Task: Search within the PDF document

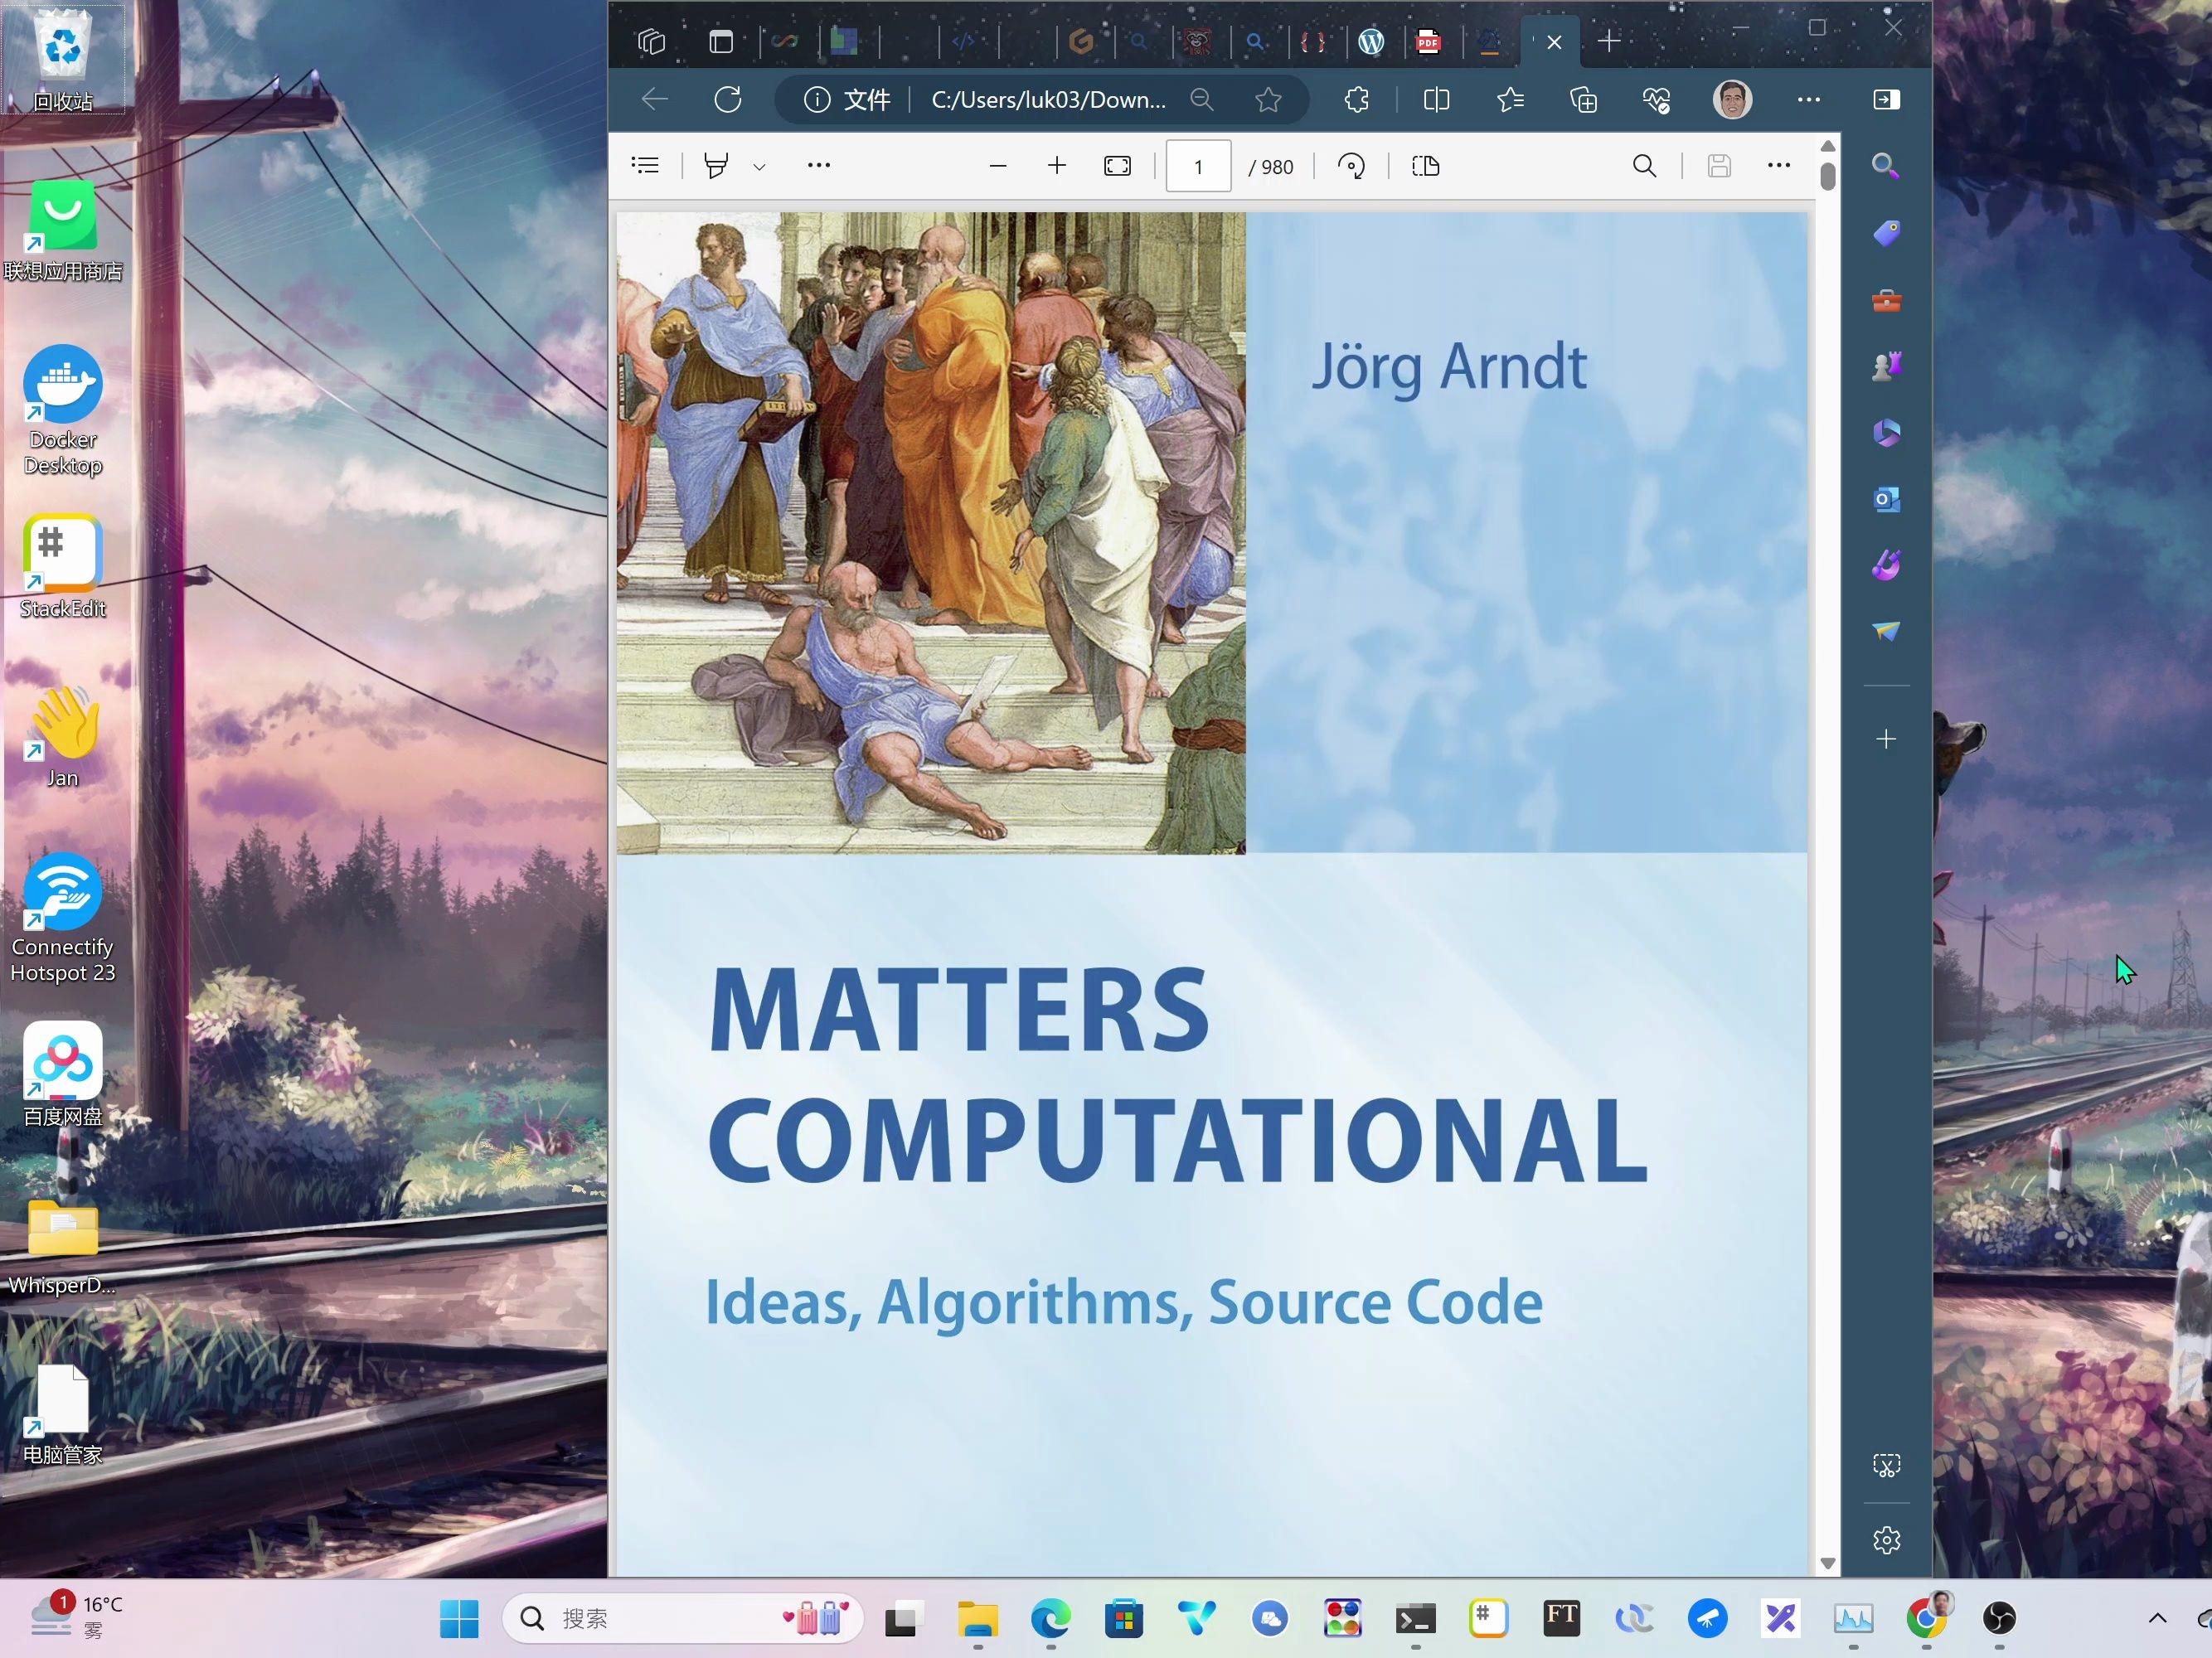Action: (x=1644, y=166)
